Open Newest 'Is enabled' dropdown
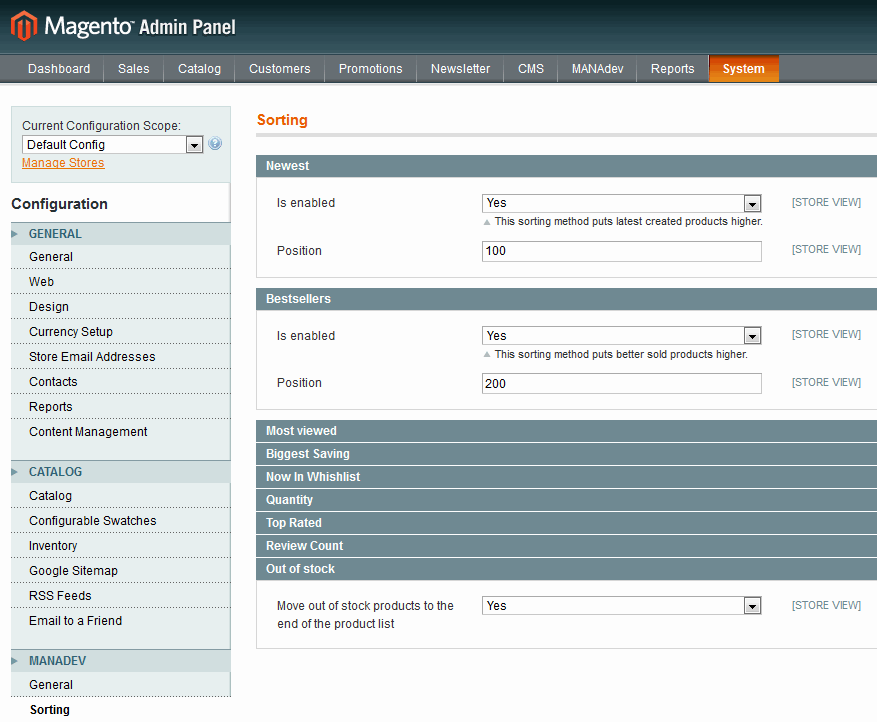The width and height of the screenshot is (877, 722). point(621,203)
